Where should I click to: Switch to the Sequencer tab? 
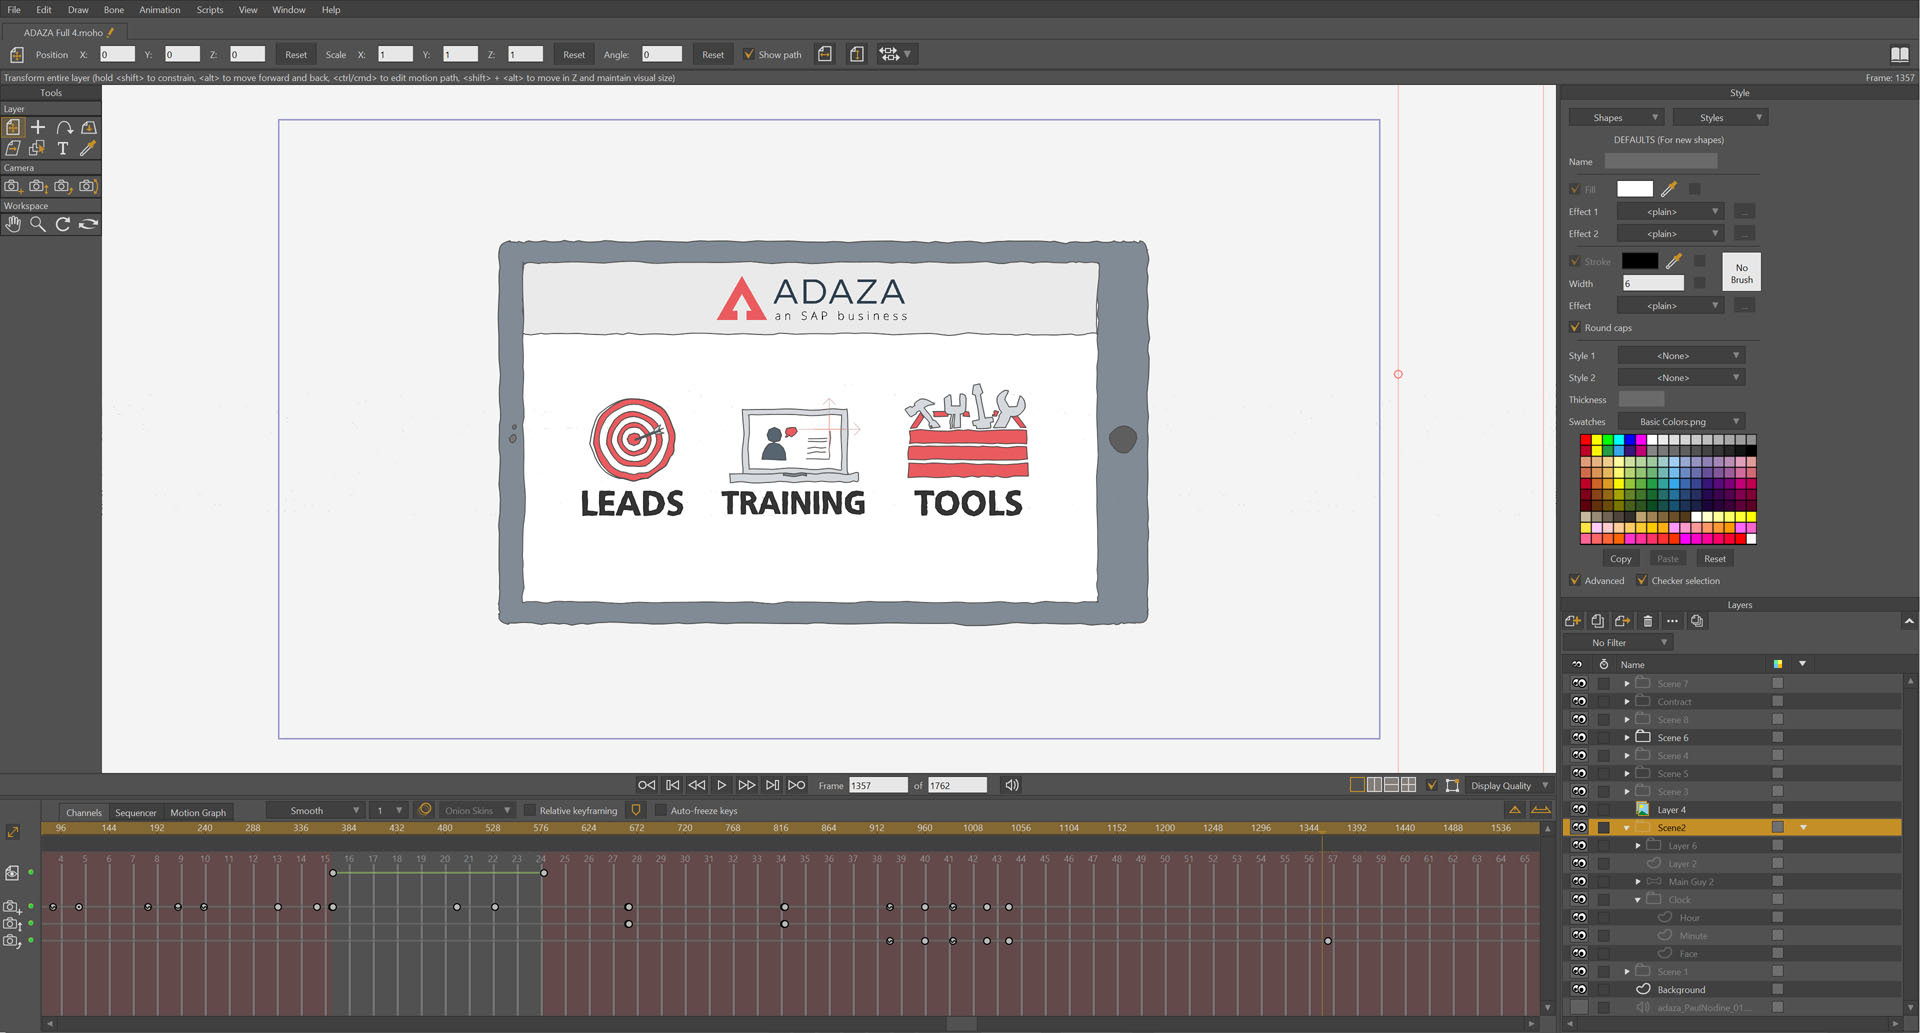136,812
